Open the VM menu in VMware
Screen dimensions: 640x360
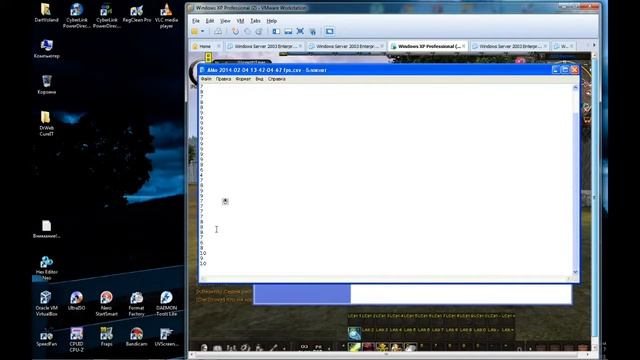240,21
